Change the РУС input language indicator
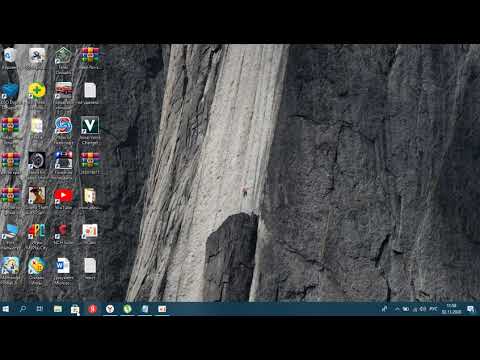This screenshot has width=480, height=360. point(433,309)
